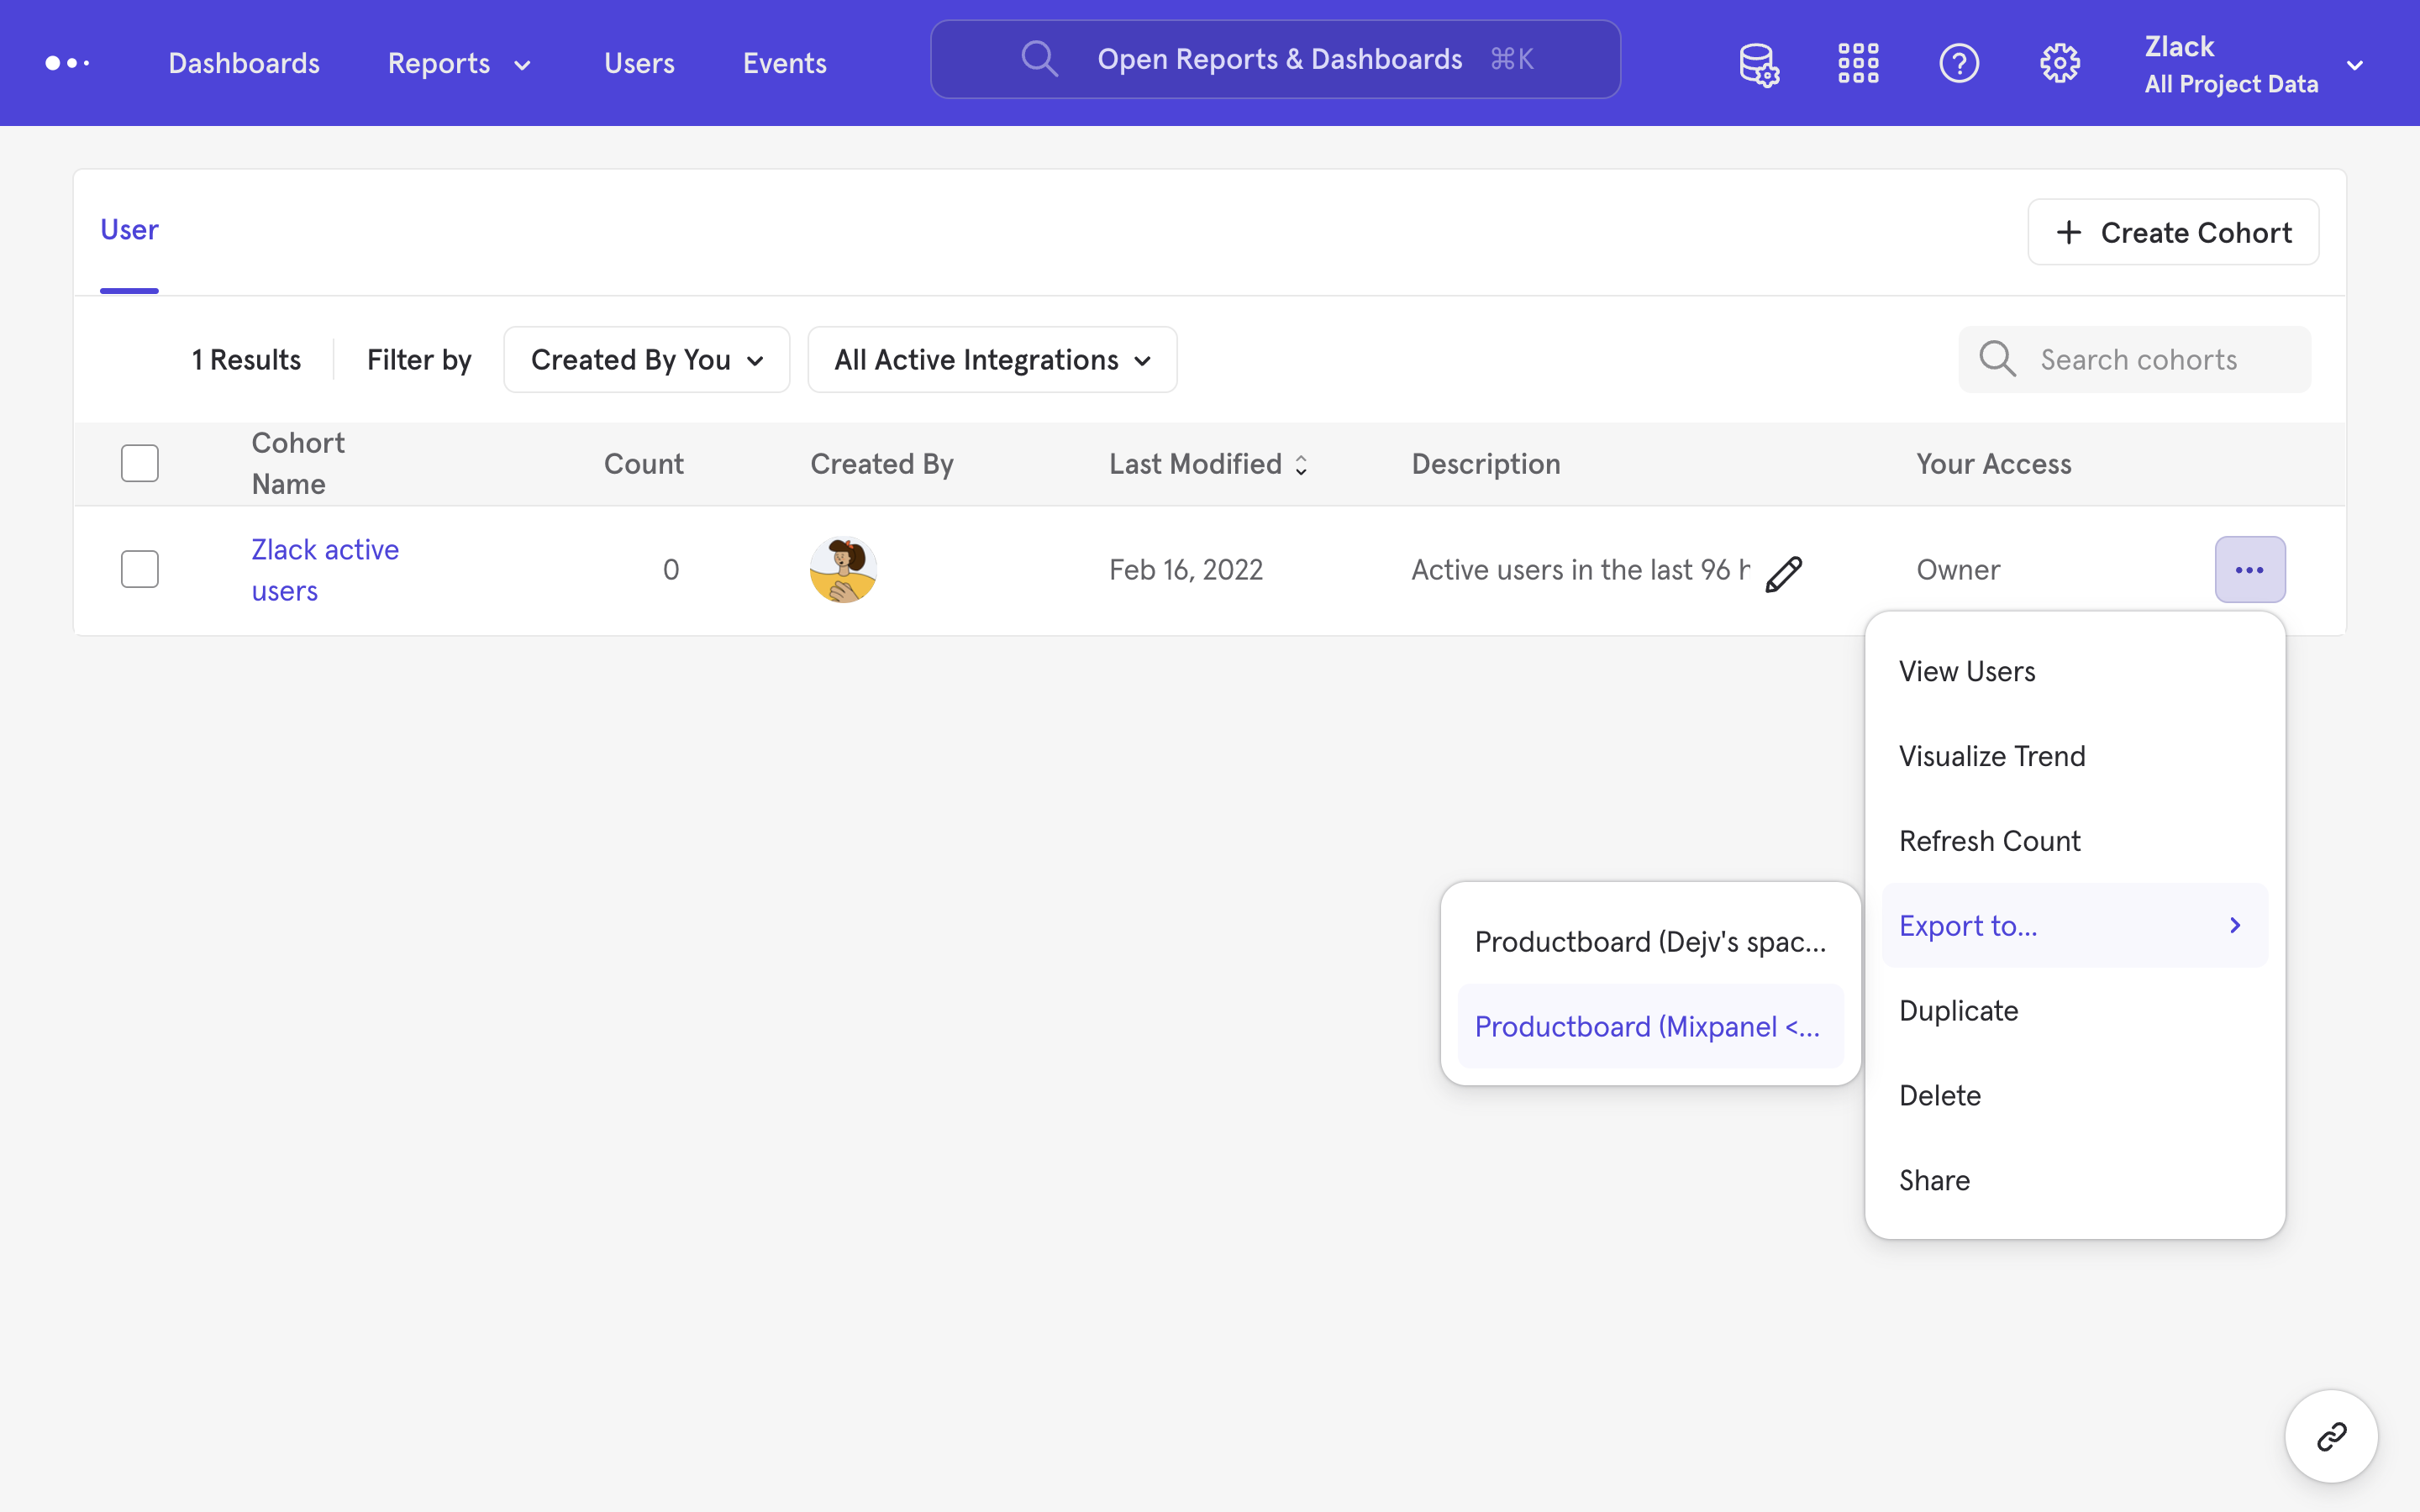Check the checkbox for Zlack active users row
This screenshot has width=2420, height=1512.
(139, 568)
